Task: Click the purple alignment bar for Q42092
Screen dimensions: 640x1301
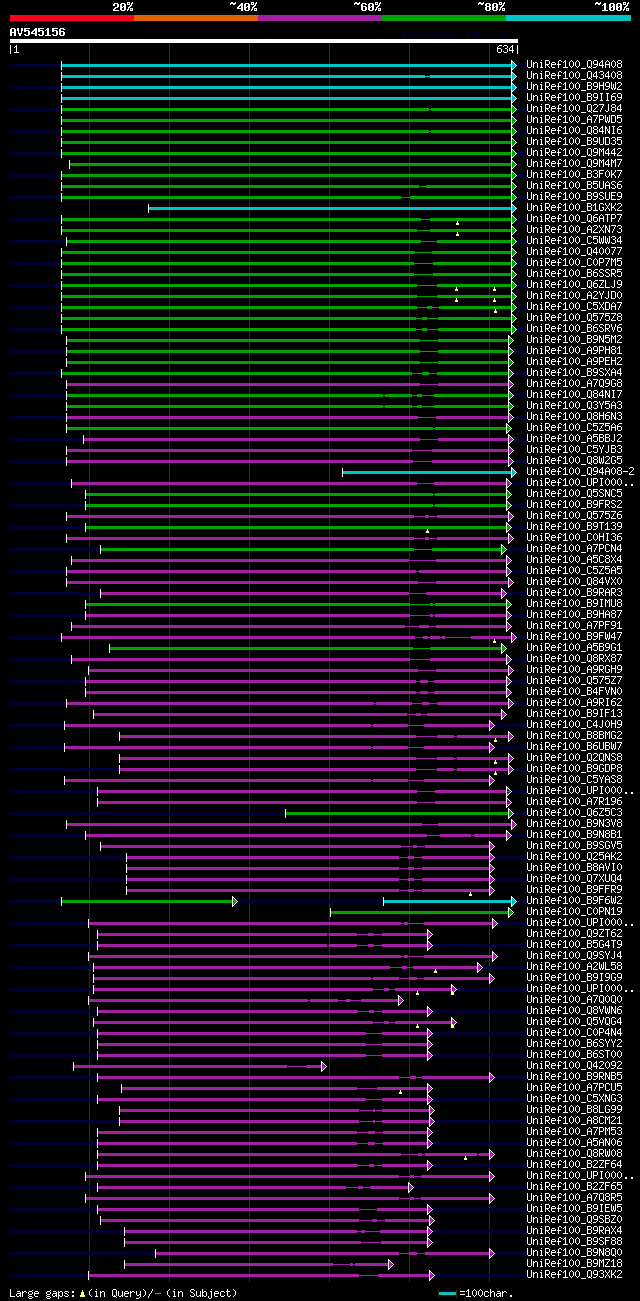Action: pyautogui.click(x=199, y=1066)
